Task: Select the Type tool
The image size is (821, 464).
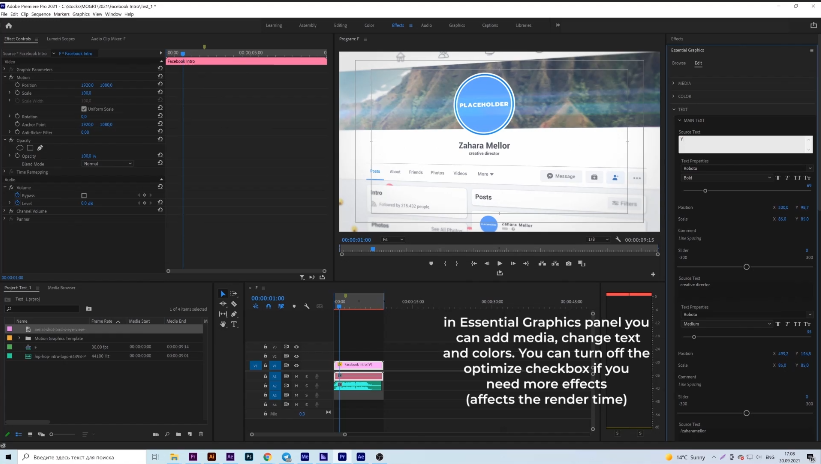Action: pos(234,324)
